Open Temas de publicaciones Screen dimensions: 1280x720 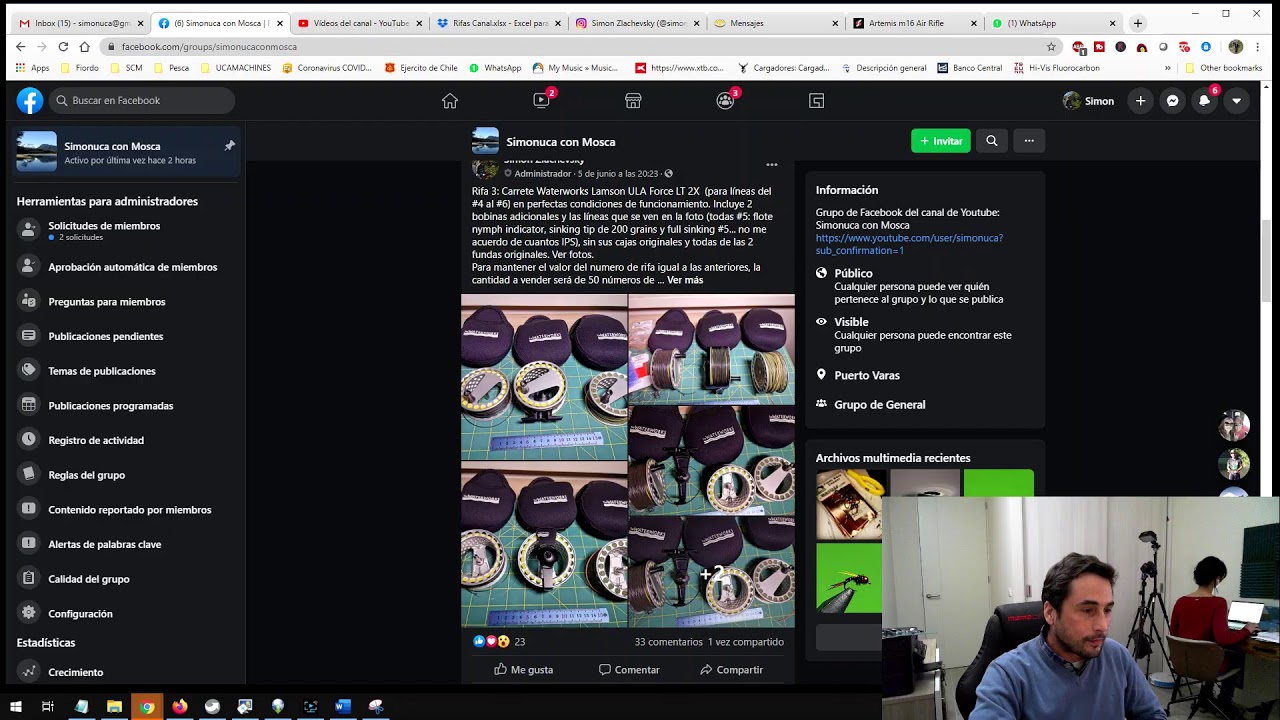[125, 371]
